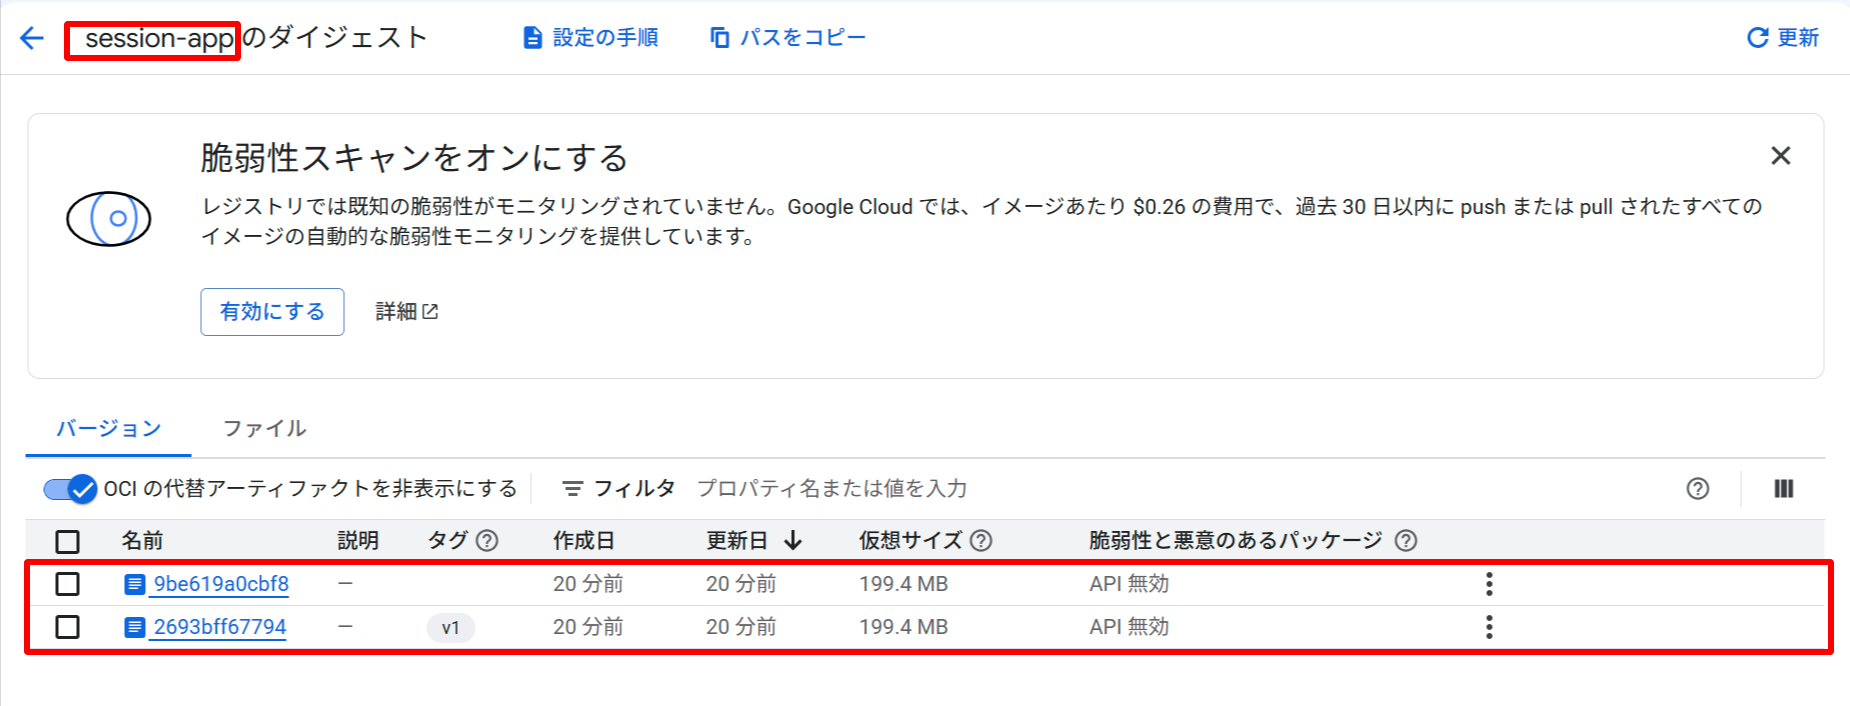Dismiss the vulnerability scan banner
Image resolution: width=1850 pixels, height=706 pixels.
[1780, 156]
